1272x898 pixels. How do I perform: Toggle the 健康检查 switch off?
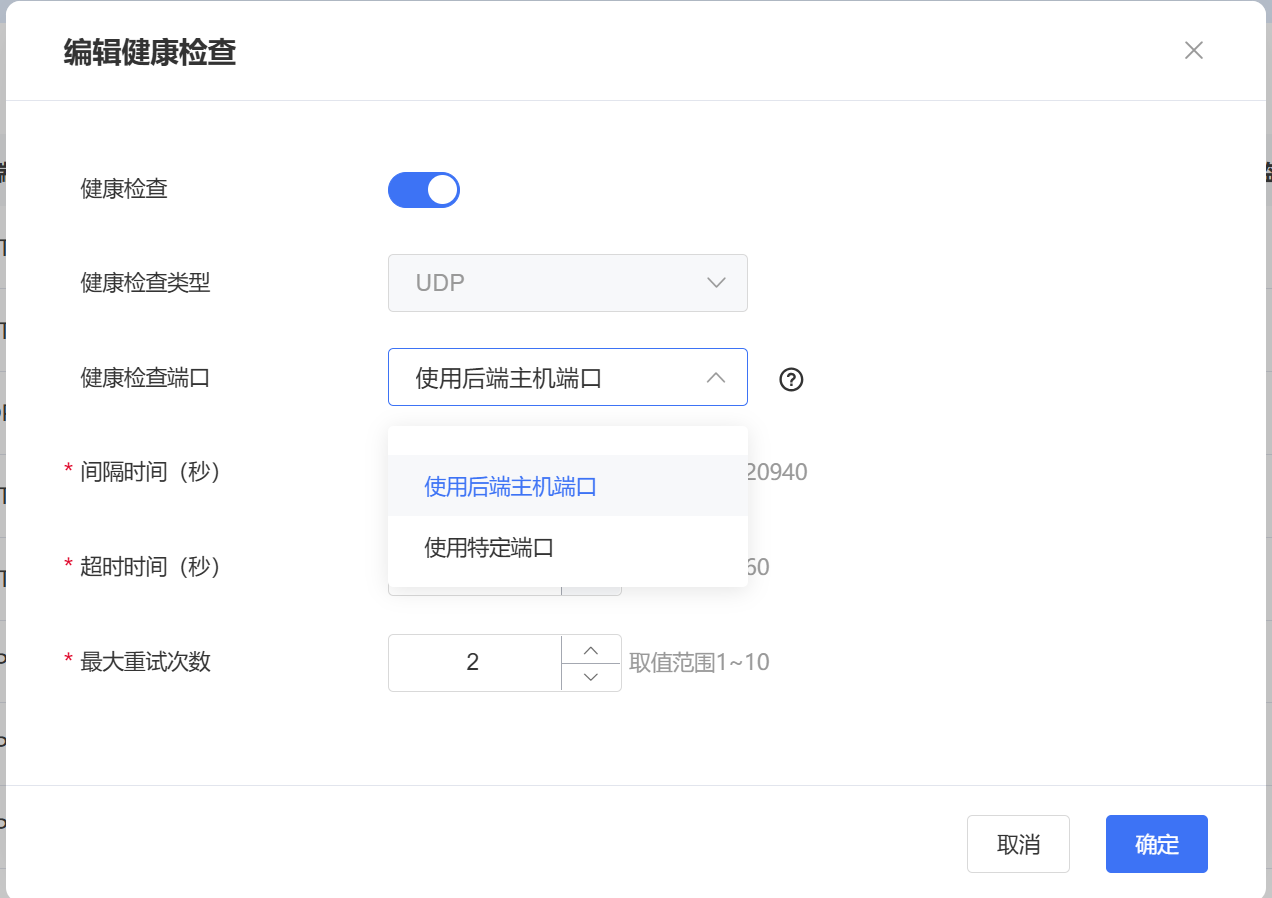click(x=424, y=189)
